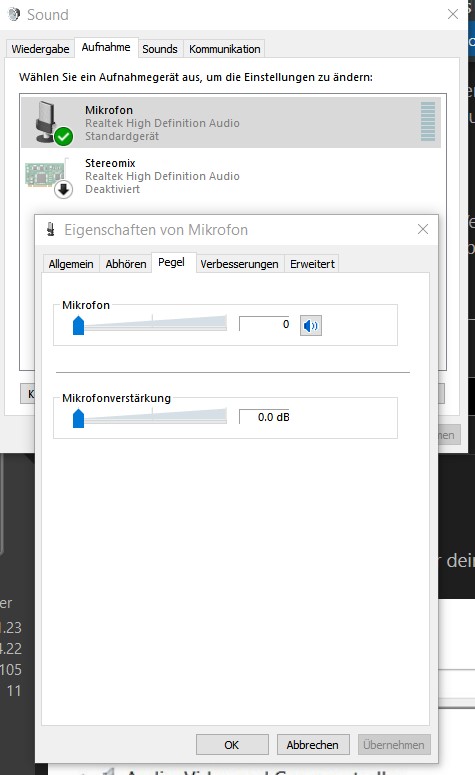Open the Sounds tab
The image size is (475, 775).
pyautogui.click(x=160, y=49)
